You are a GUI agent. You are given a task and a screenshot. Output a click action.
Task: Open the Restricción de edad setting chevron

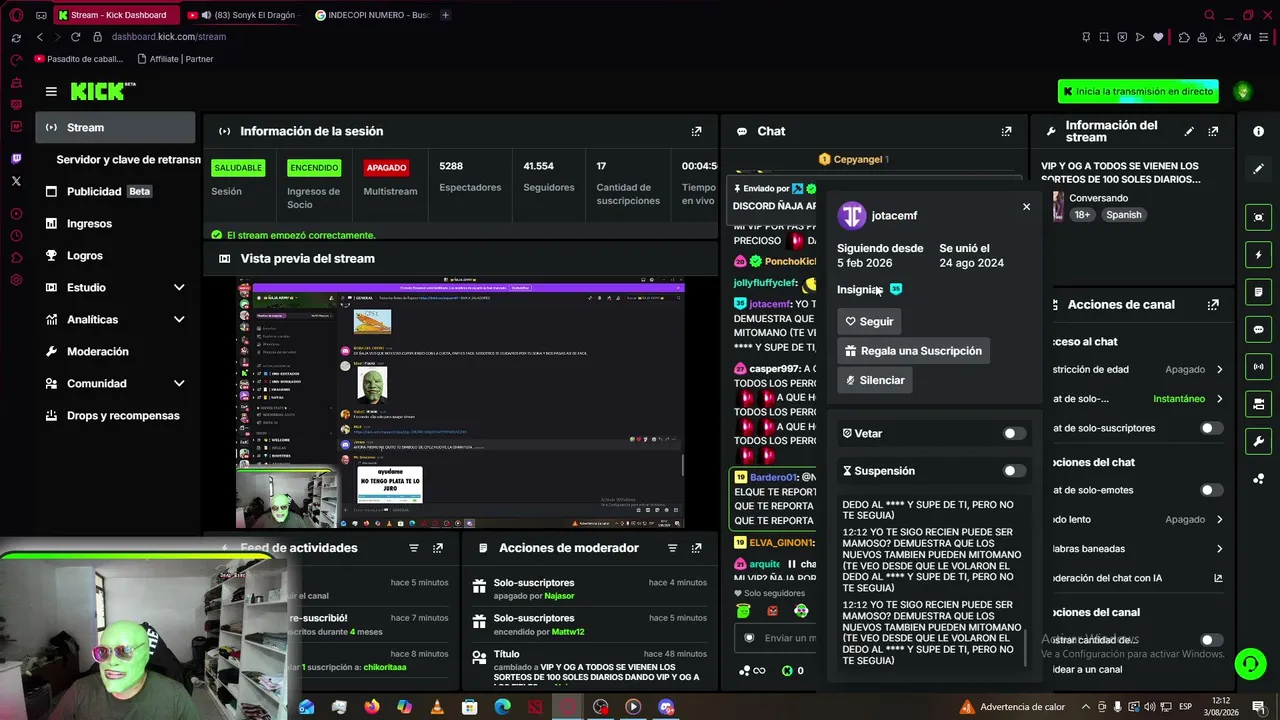point(1219,369)
